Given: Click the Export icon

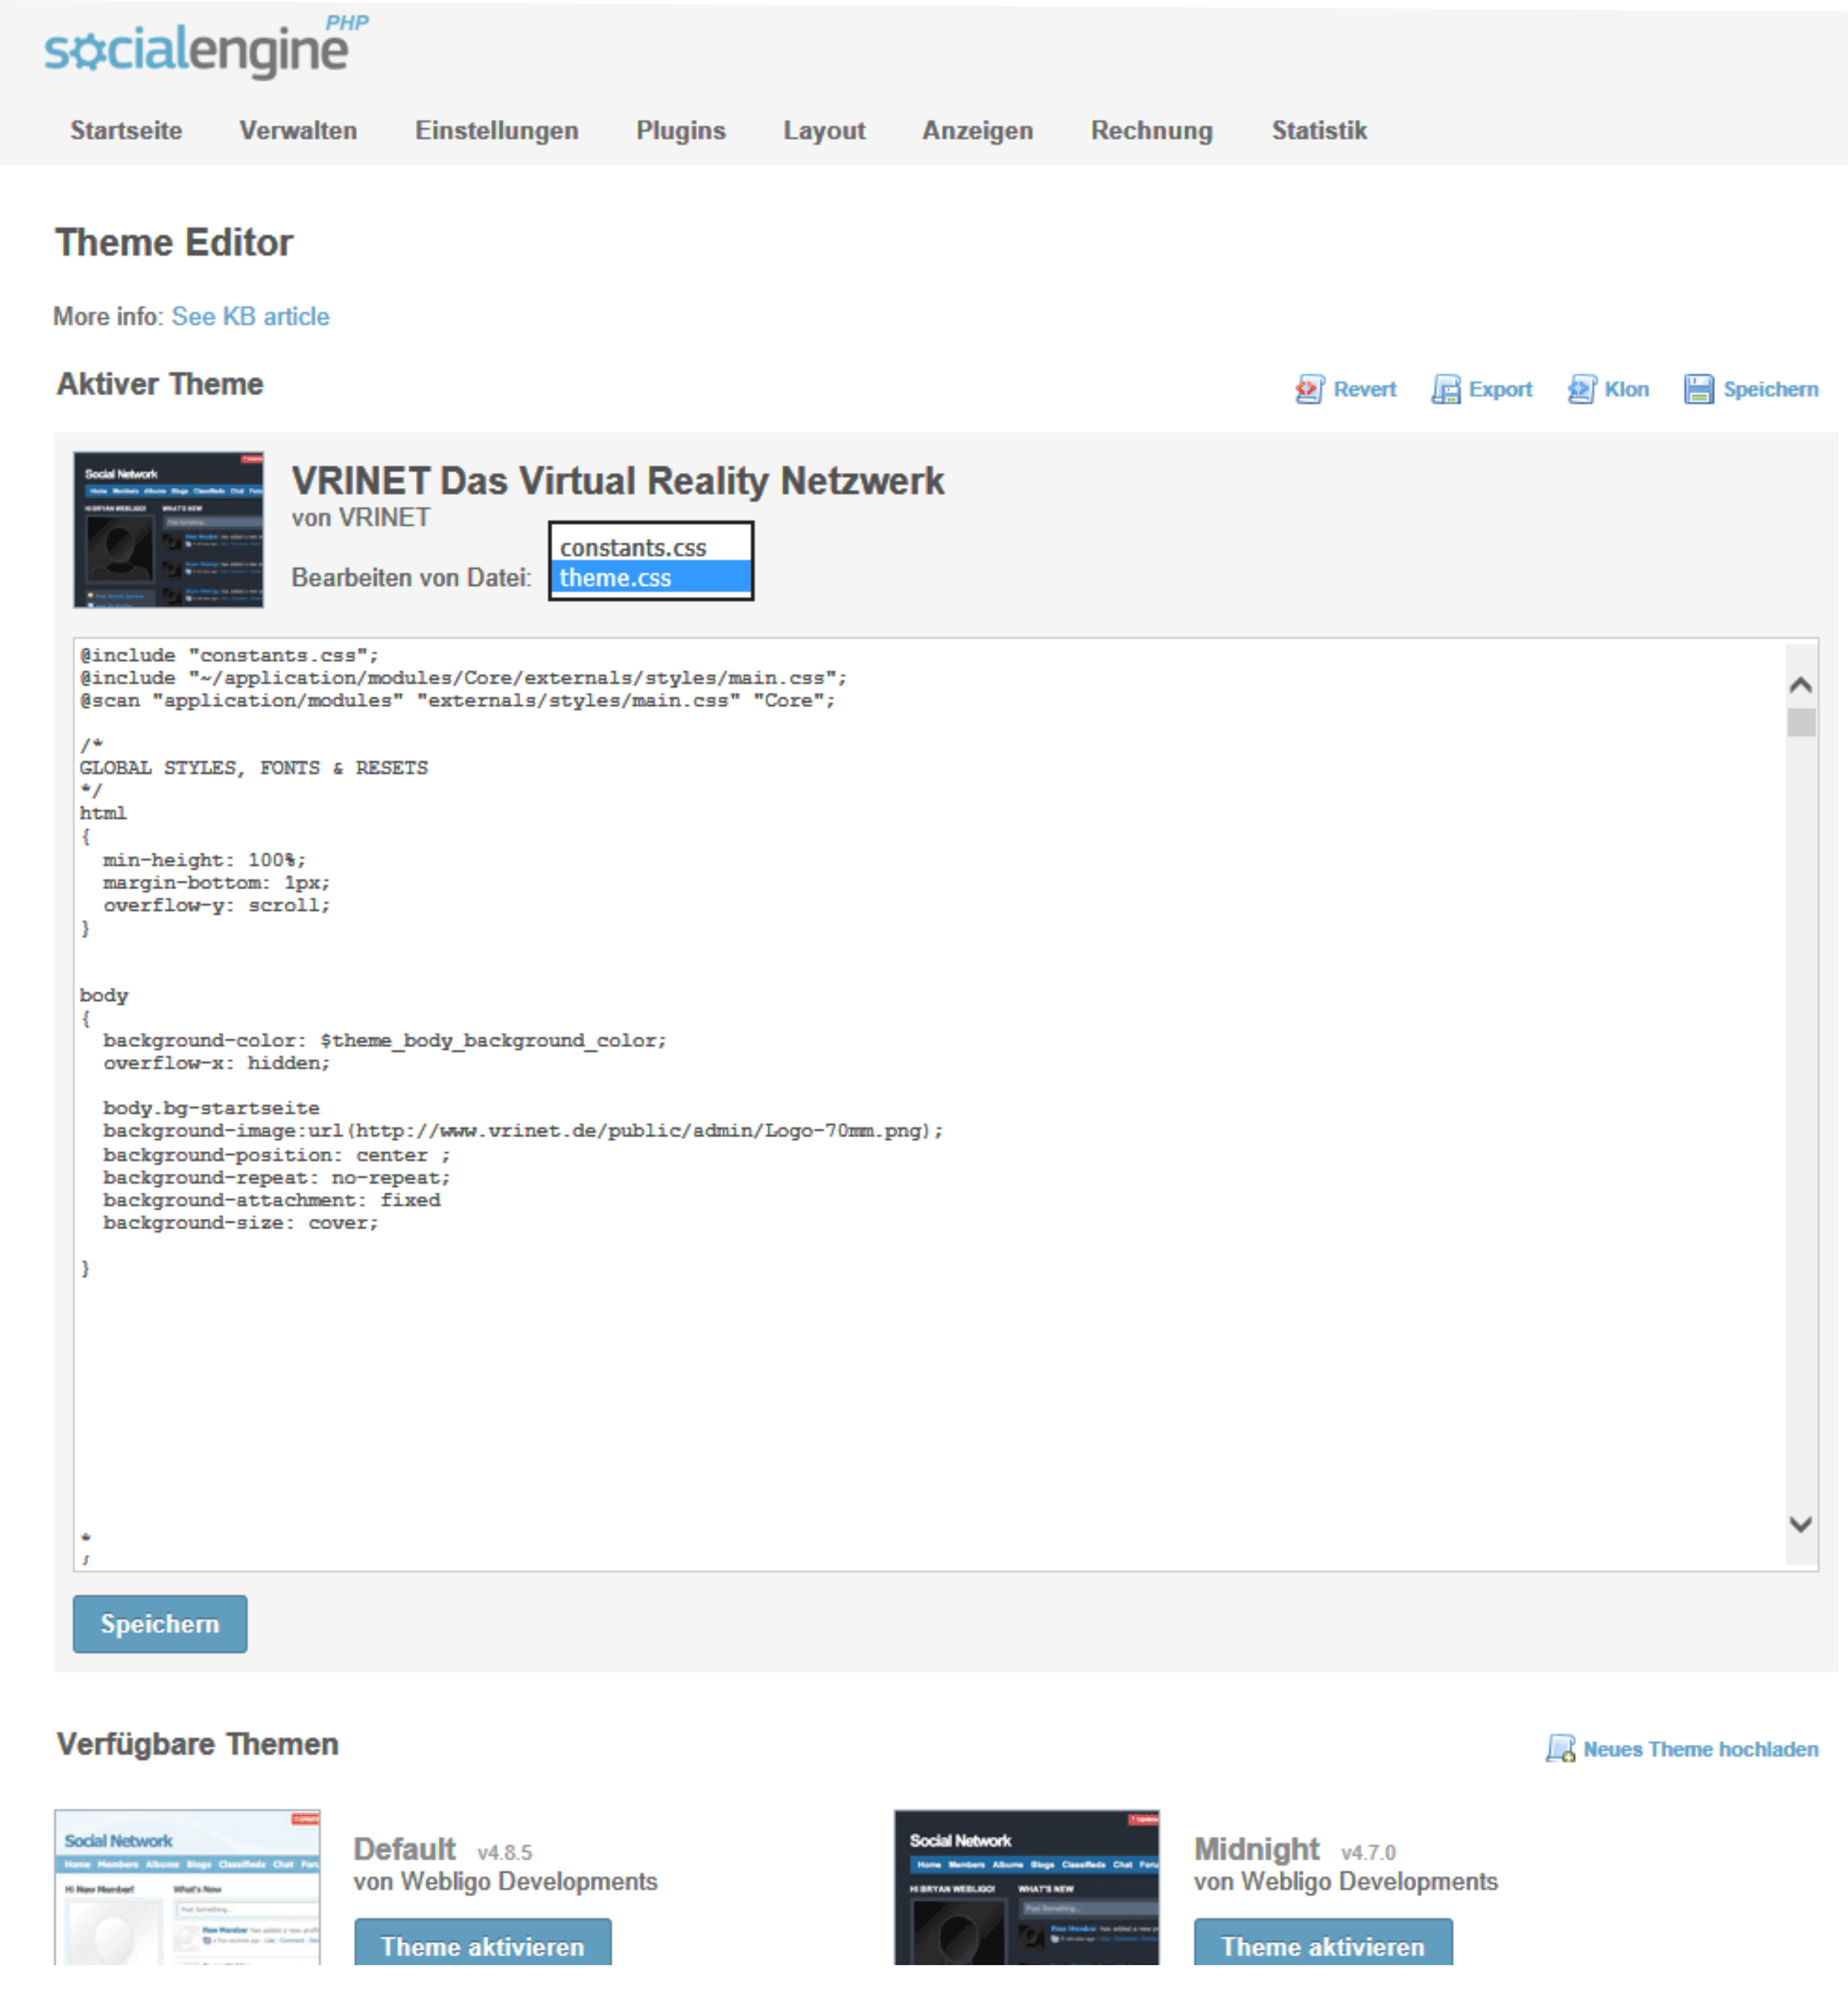Looking at the screenshot, I should (x=1445, y=389).
